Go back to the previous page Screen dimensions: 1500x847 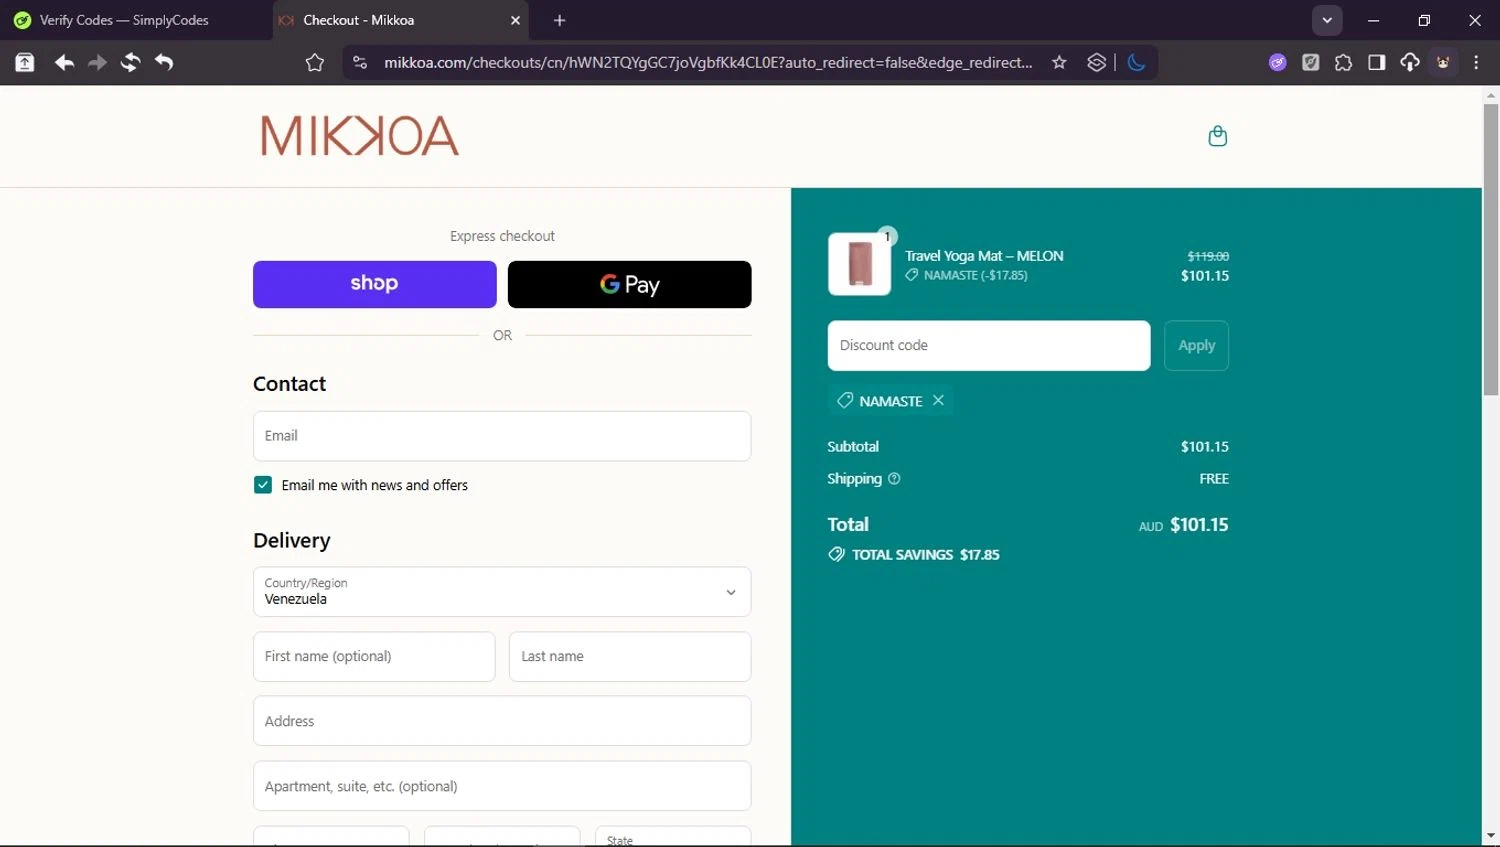pos(64,62)
